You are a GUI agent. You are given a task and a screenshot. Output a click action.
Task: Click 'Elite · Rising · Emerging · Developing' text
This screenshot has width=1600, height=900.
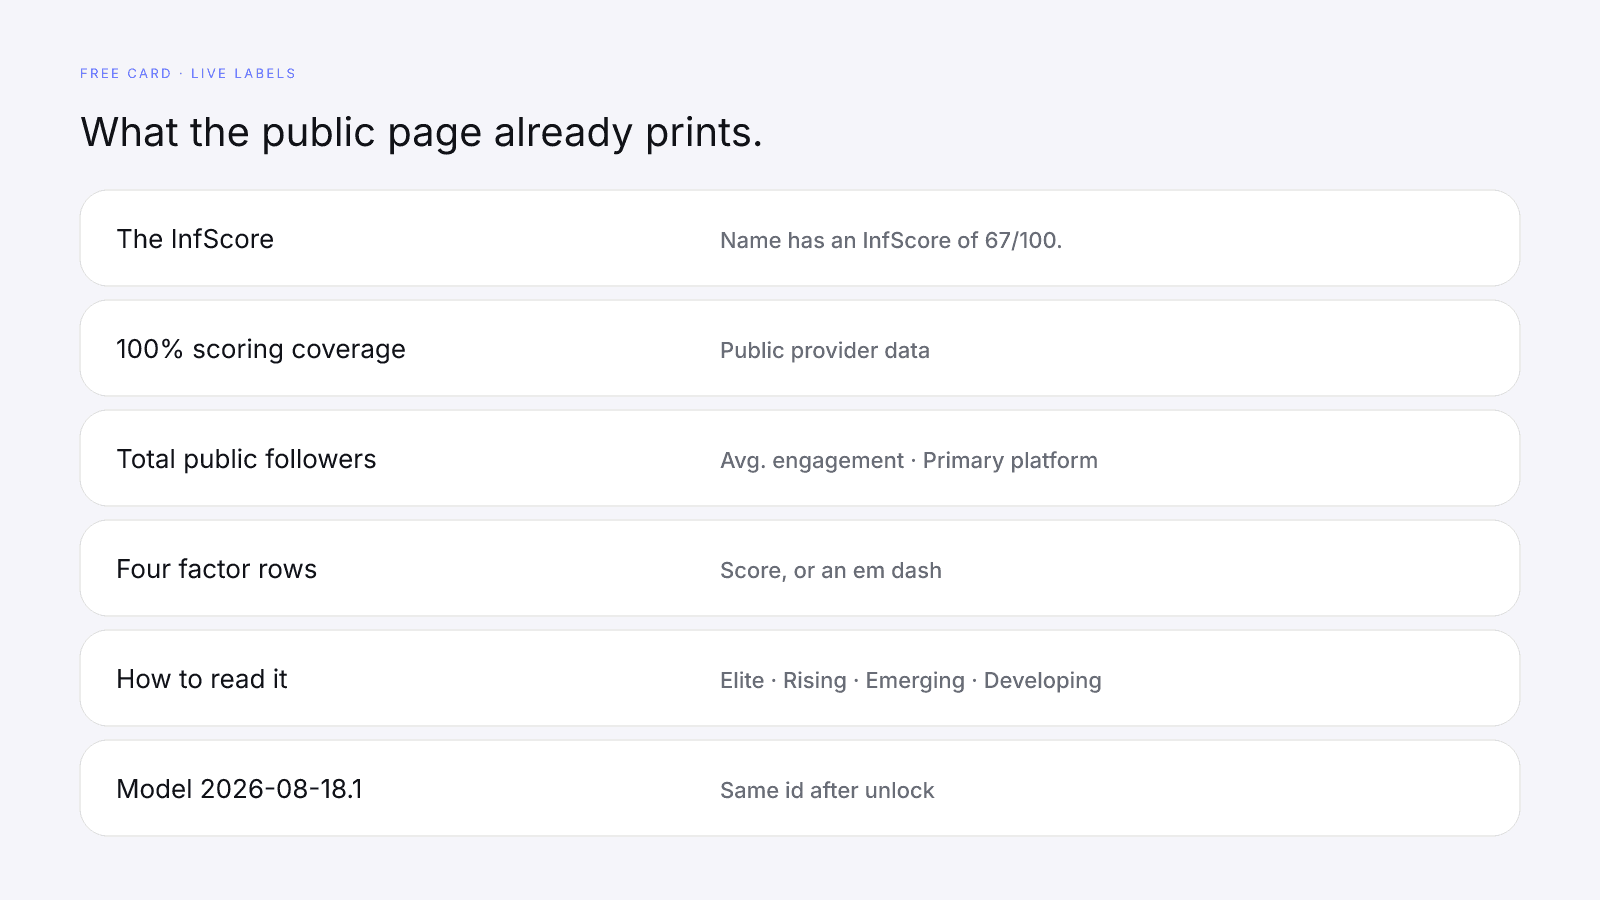pos(911,680)
